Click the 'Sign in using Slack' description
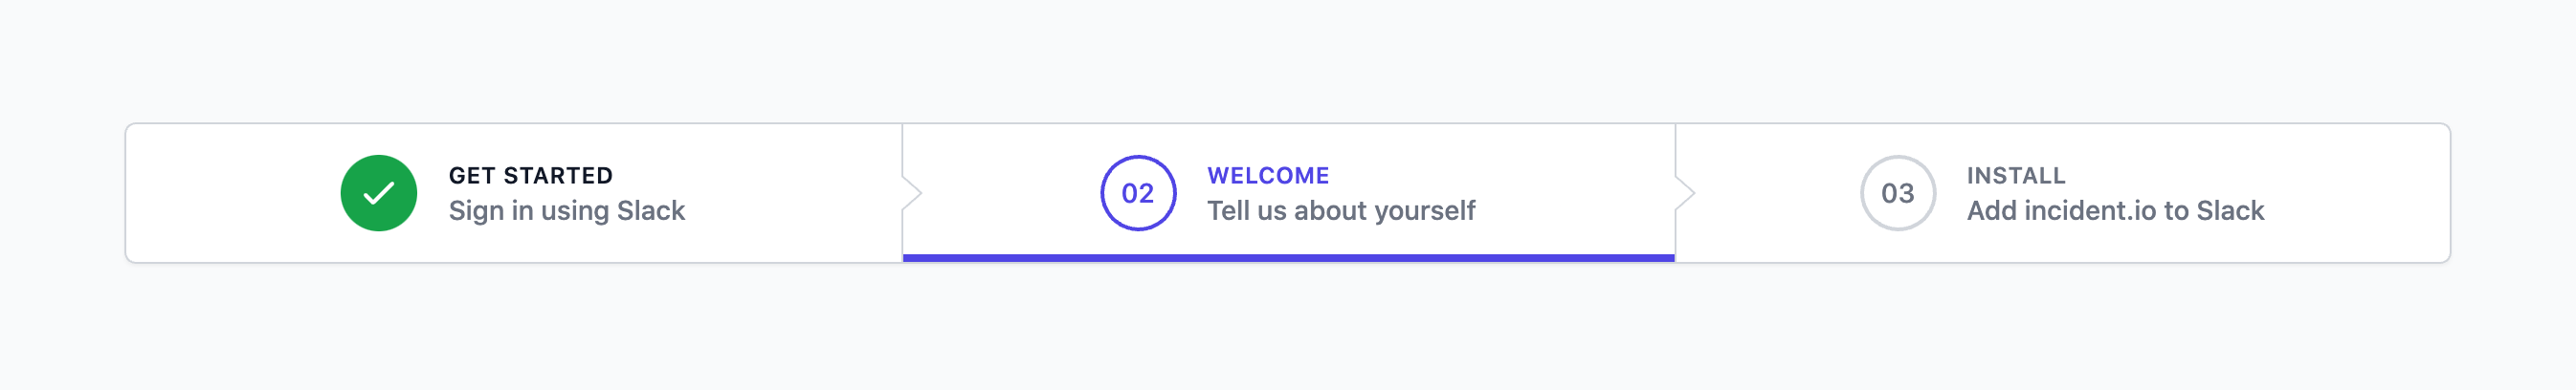Viewport: 2576px width, 390px height. click(x=566, y=211)
